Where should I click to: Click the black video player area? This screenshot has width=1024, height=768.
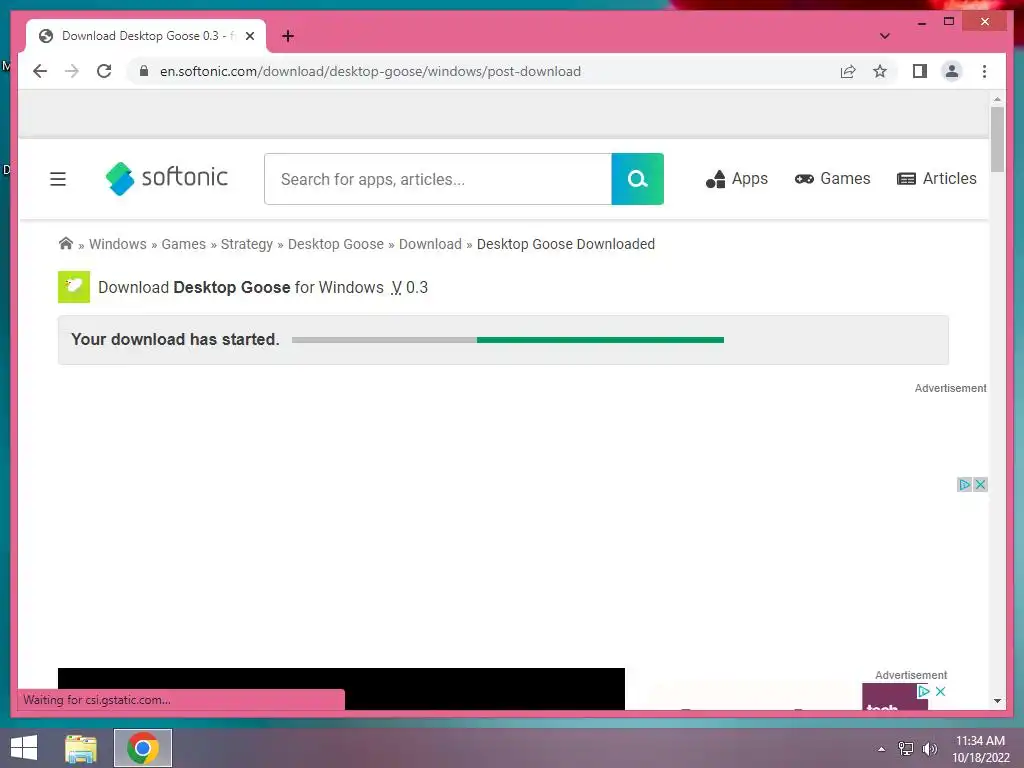pos(341,688)
